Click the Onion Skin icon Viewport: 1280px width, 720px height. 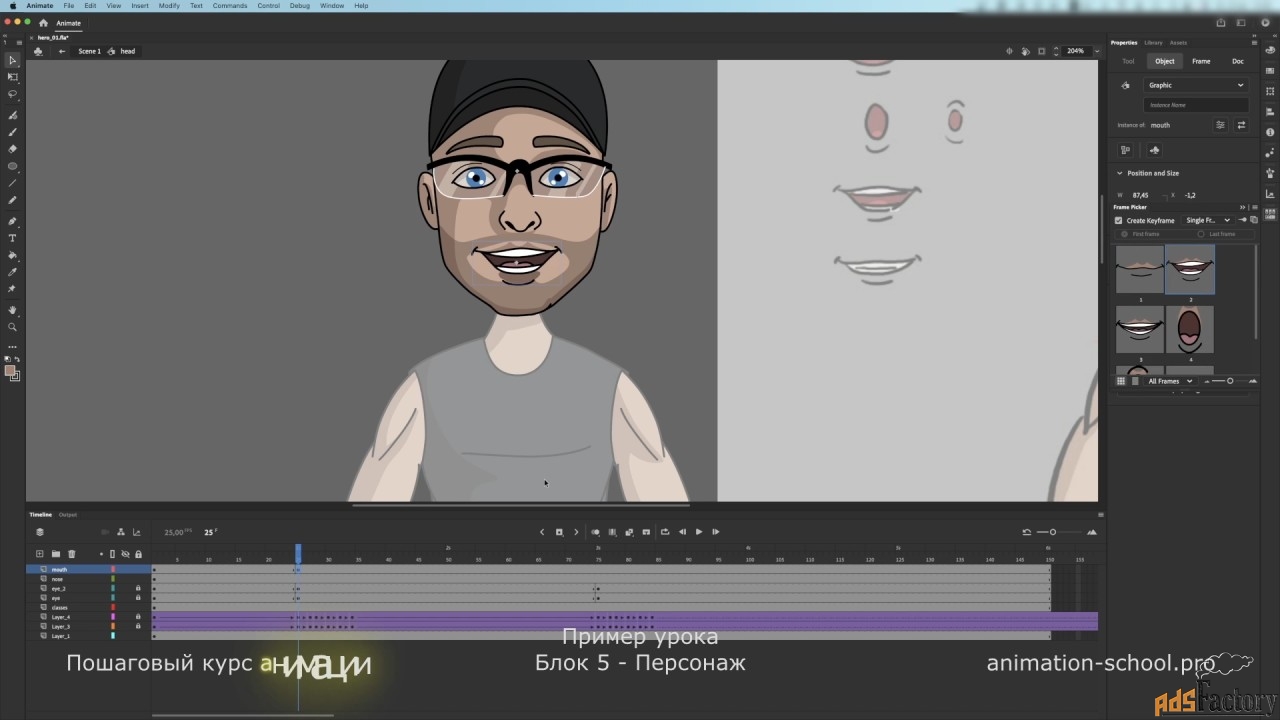[x=595, y=532]
